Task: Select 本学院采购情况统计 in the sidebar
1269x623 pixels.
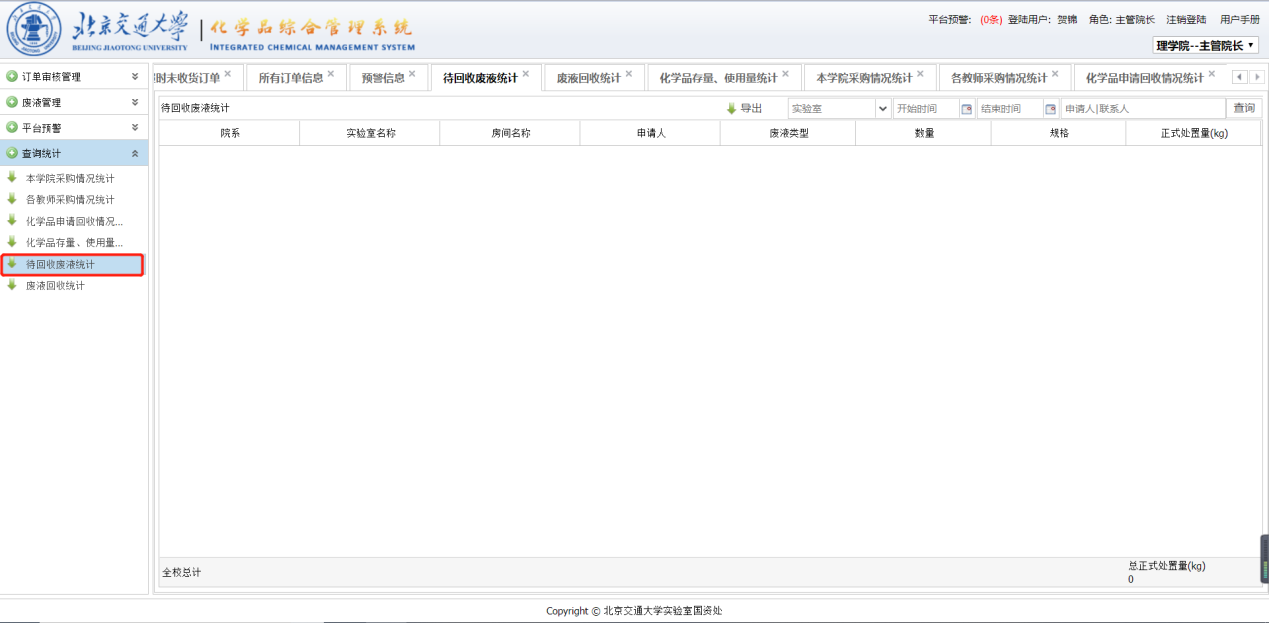Action: point(70,178)
